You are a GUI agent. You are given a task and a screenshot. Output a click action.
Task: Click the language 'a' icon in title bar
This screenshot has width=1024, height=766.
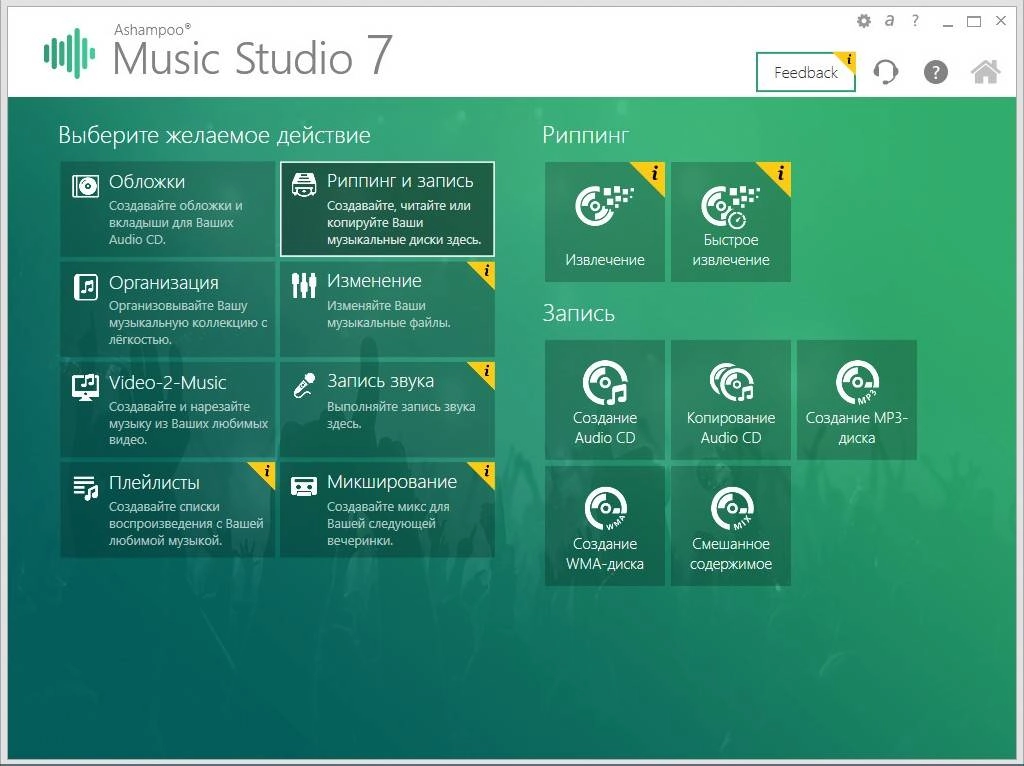tap(889, 21)
